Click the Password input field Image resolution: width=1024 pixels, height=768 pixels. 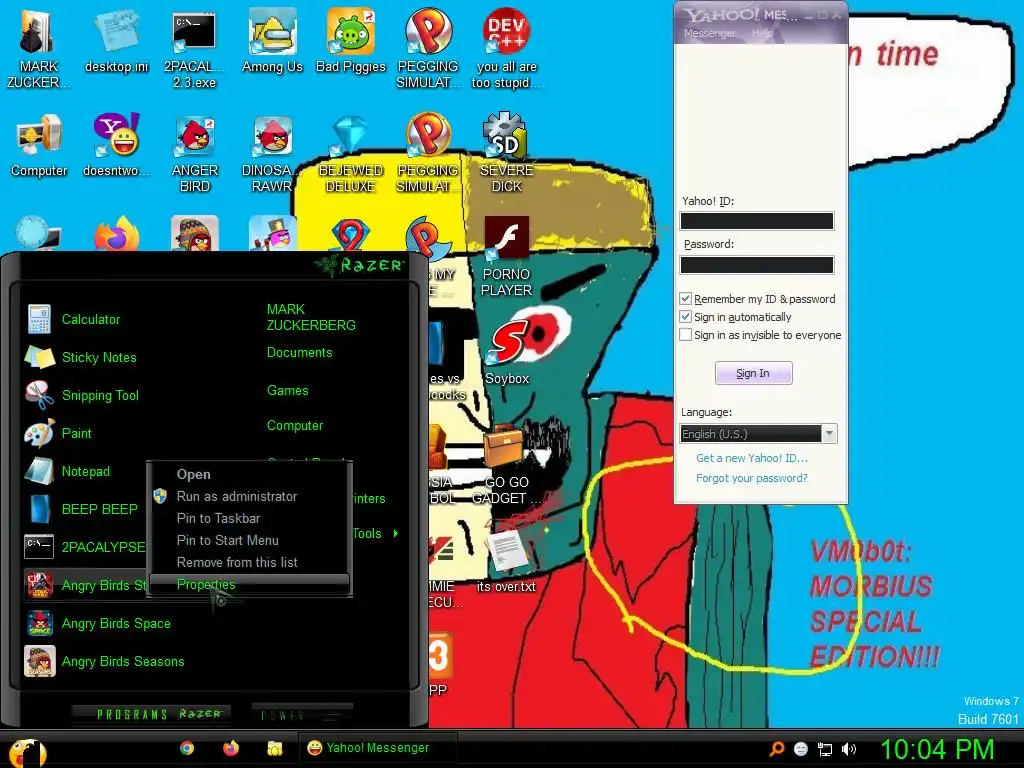click(x=757, y=264)
